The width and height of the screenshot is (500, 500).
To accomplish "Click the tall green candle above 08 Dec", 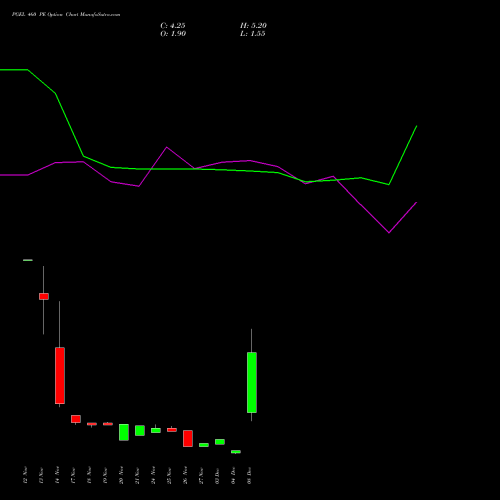I will [x=252, y=382].
